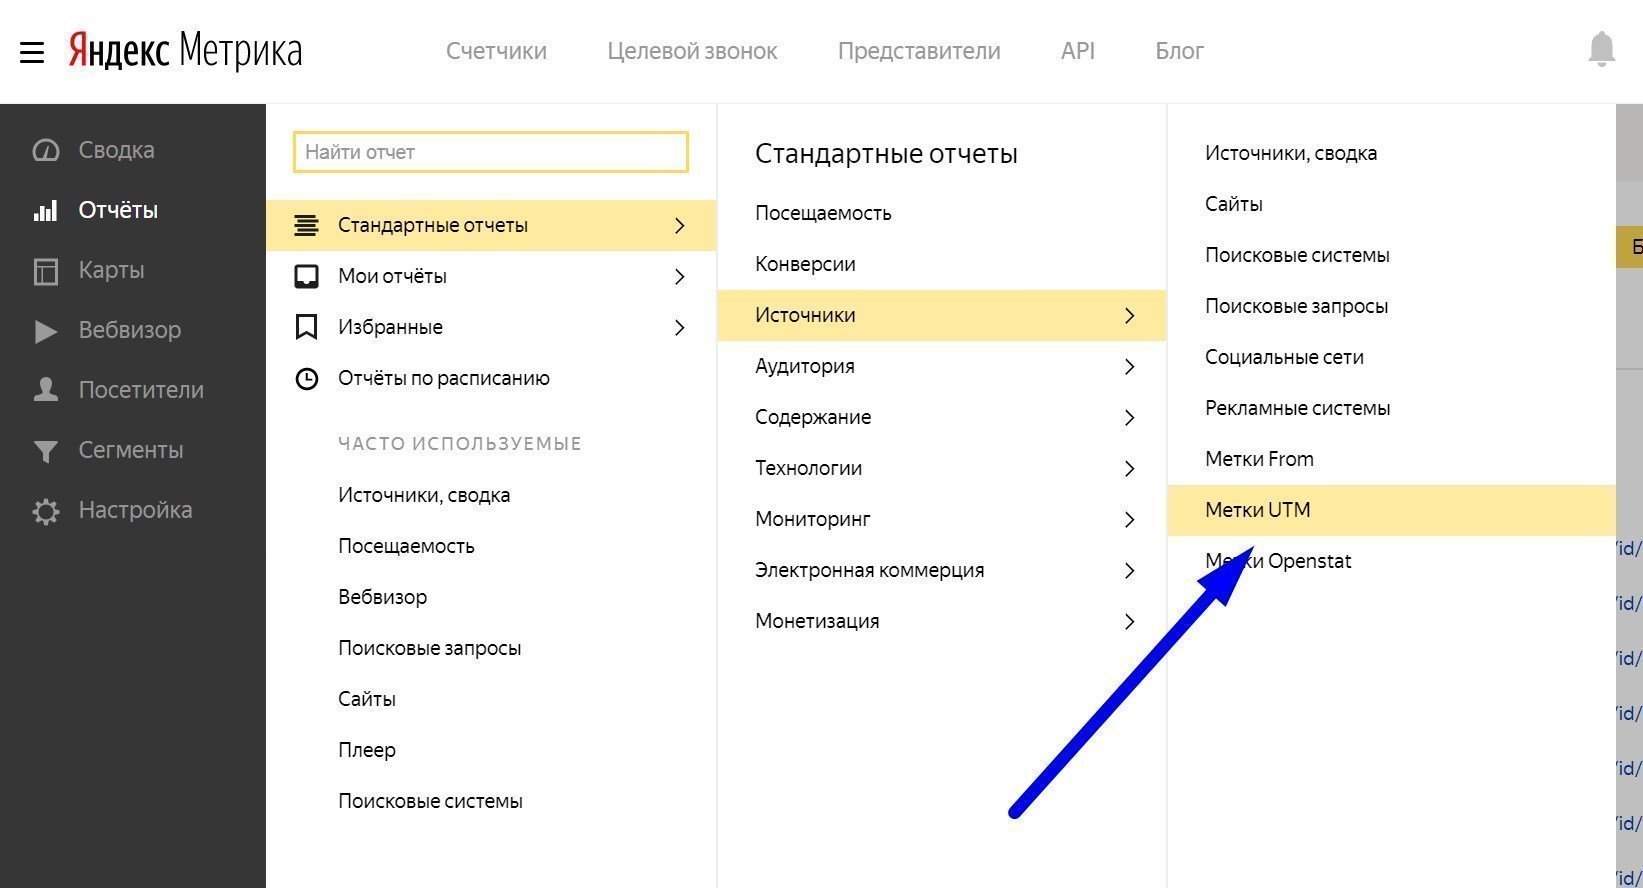This screenshot has width=1643, height=888.
Task: Click the Избранные bookmark icon
Action: [x=306, y=327]
